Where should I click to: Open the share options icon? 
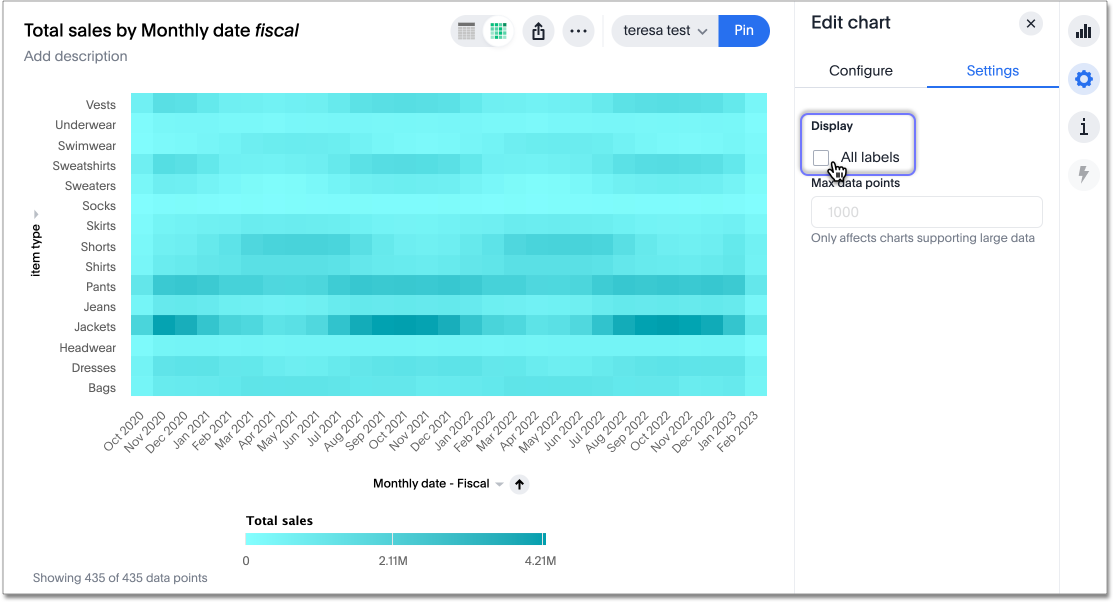(x=538, y=31)
